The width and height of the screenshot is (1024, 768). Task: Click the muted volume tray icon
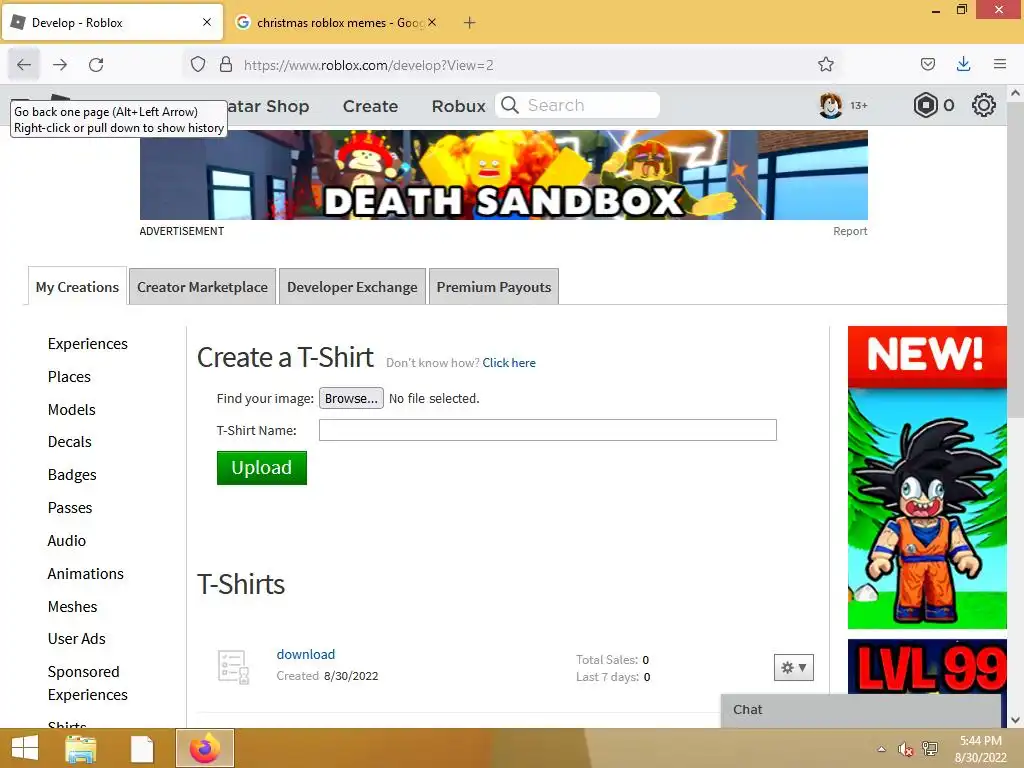(905, 749)
